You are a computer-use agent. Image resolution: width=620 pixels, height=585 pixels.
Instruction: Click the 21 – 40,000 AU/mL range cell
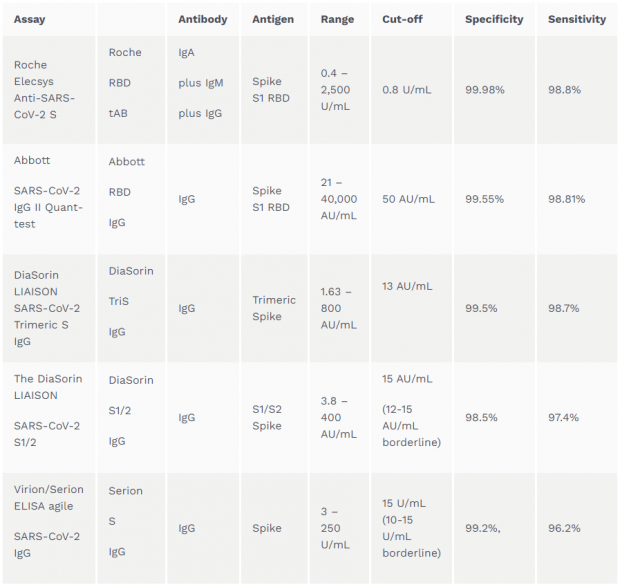[339, 199]
